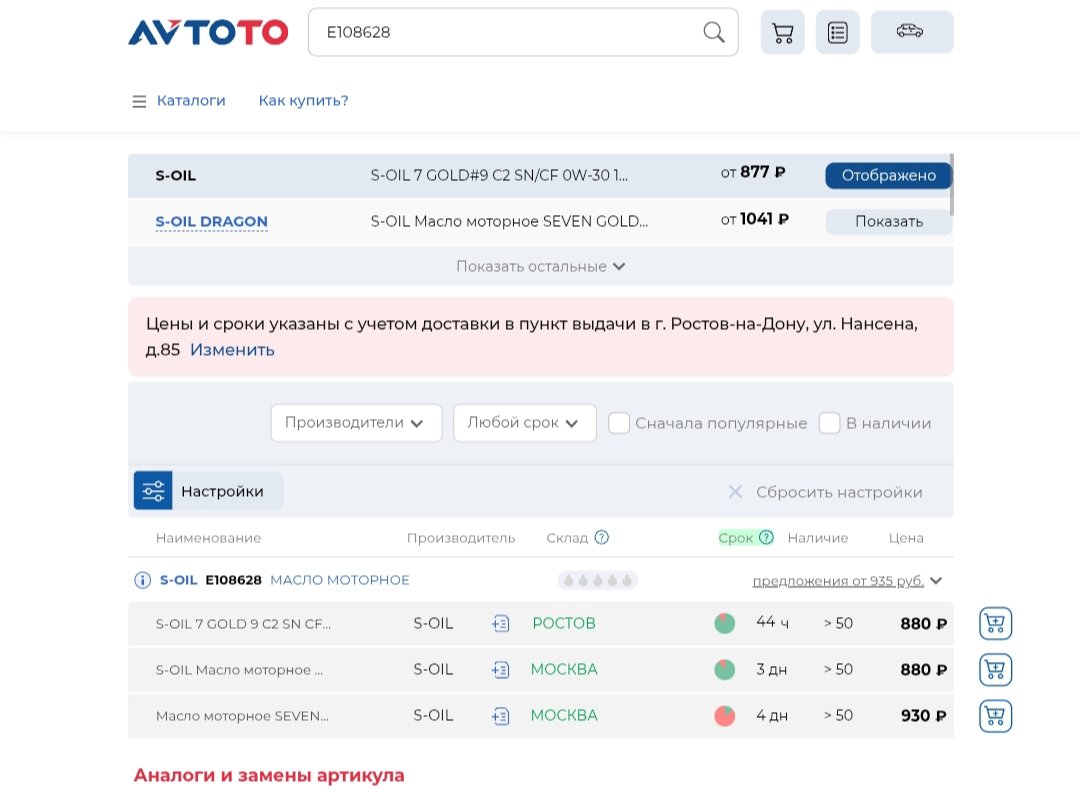Screen dimensions: 1080x789
Task: Open Срок help question mark
Action: pos(766,537)
